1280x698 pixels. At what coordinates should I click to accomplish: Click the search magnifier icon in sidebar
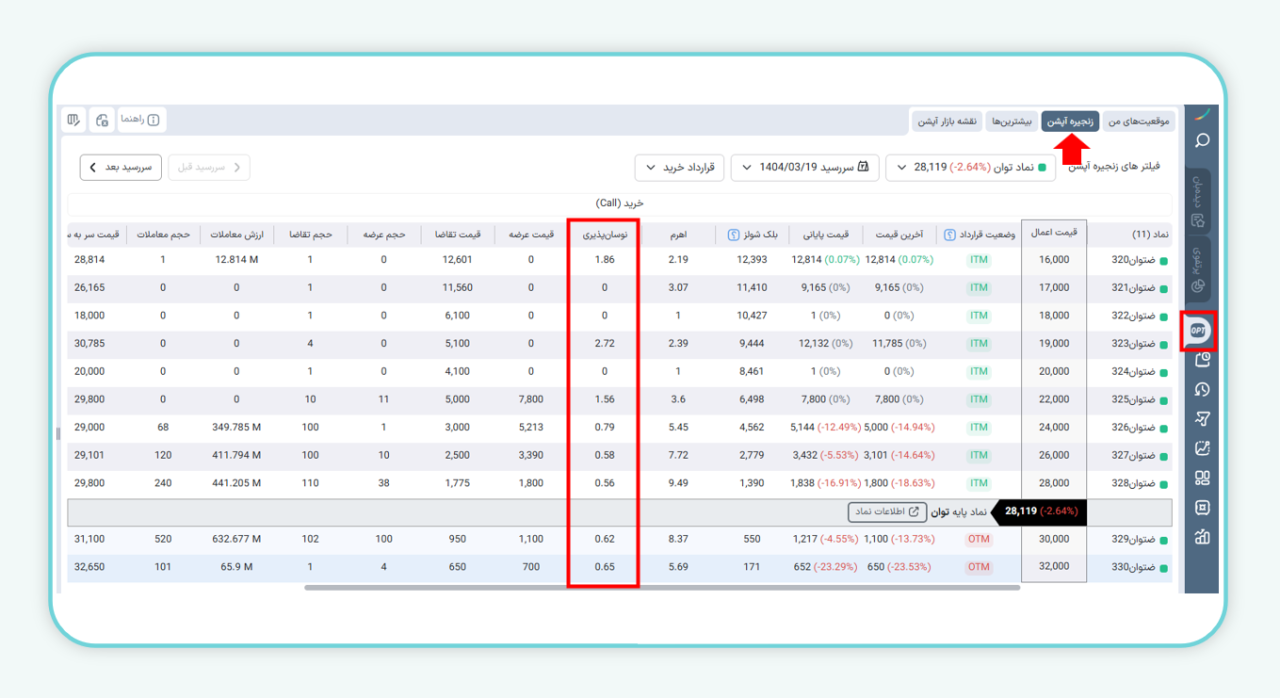click(1202, 140)
